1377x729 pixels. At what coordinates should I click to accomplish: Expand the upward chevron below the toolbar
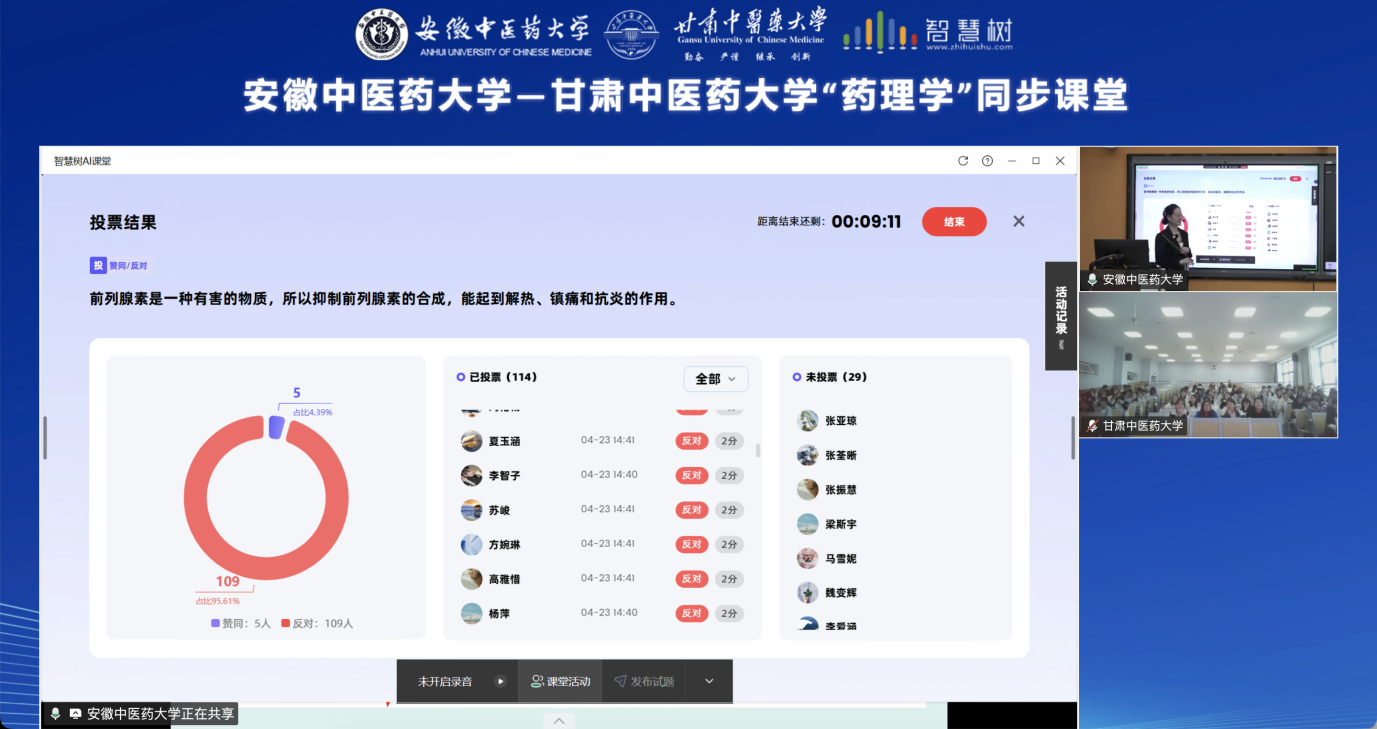coord(558,721)
